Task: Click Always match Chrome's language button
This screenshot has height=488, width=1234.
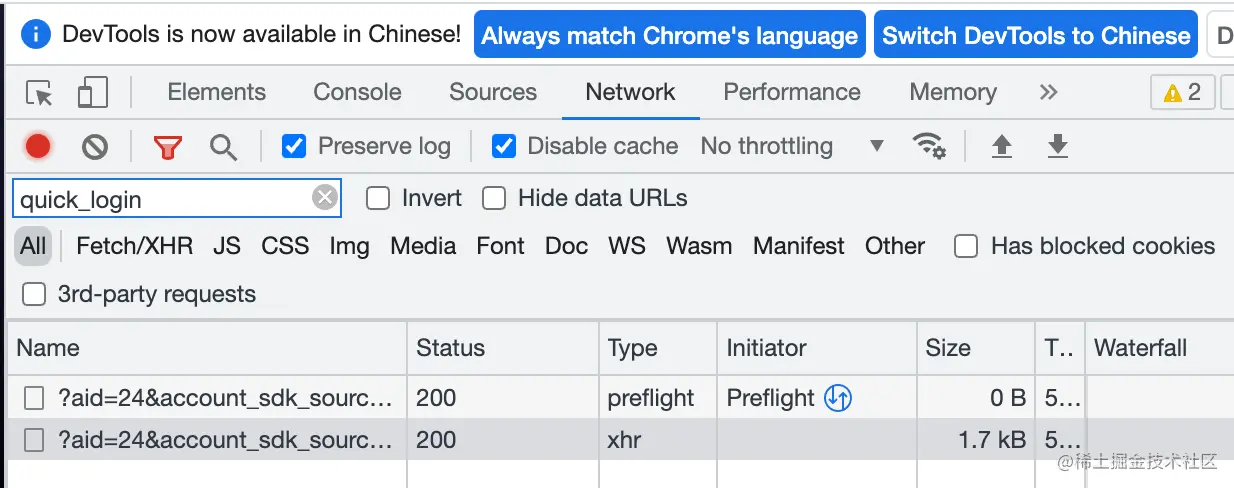Action: click(x=670, y=36)
